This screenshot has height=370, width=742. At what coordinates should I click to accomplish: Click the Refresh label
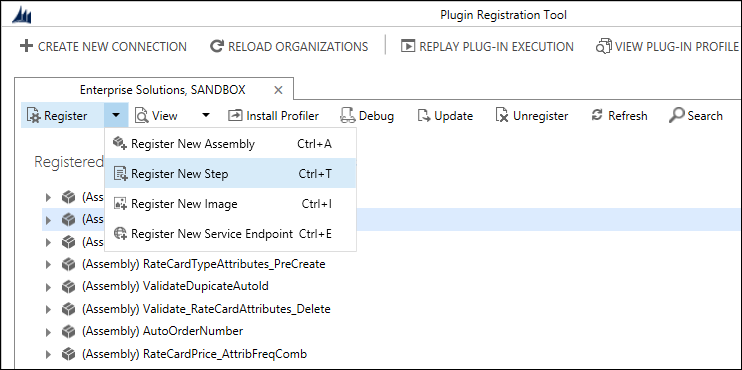tap(628, 116)
